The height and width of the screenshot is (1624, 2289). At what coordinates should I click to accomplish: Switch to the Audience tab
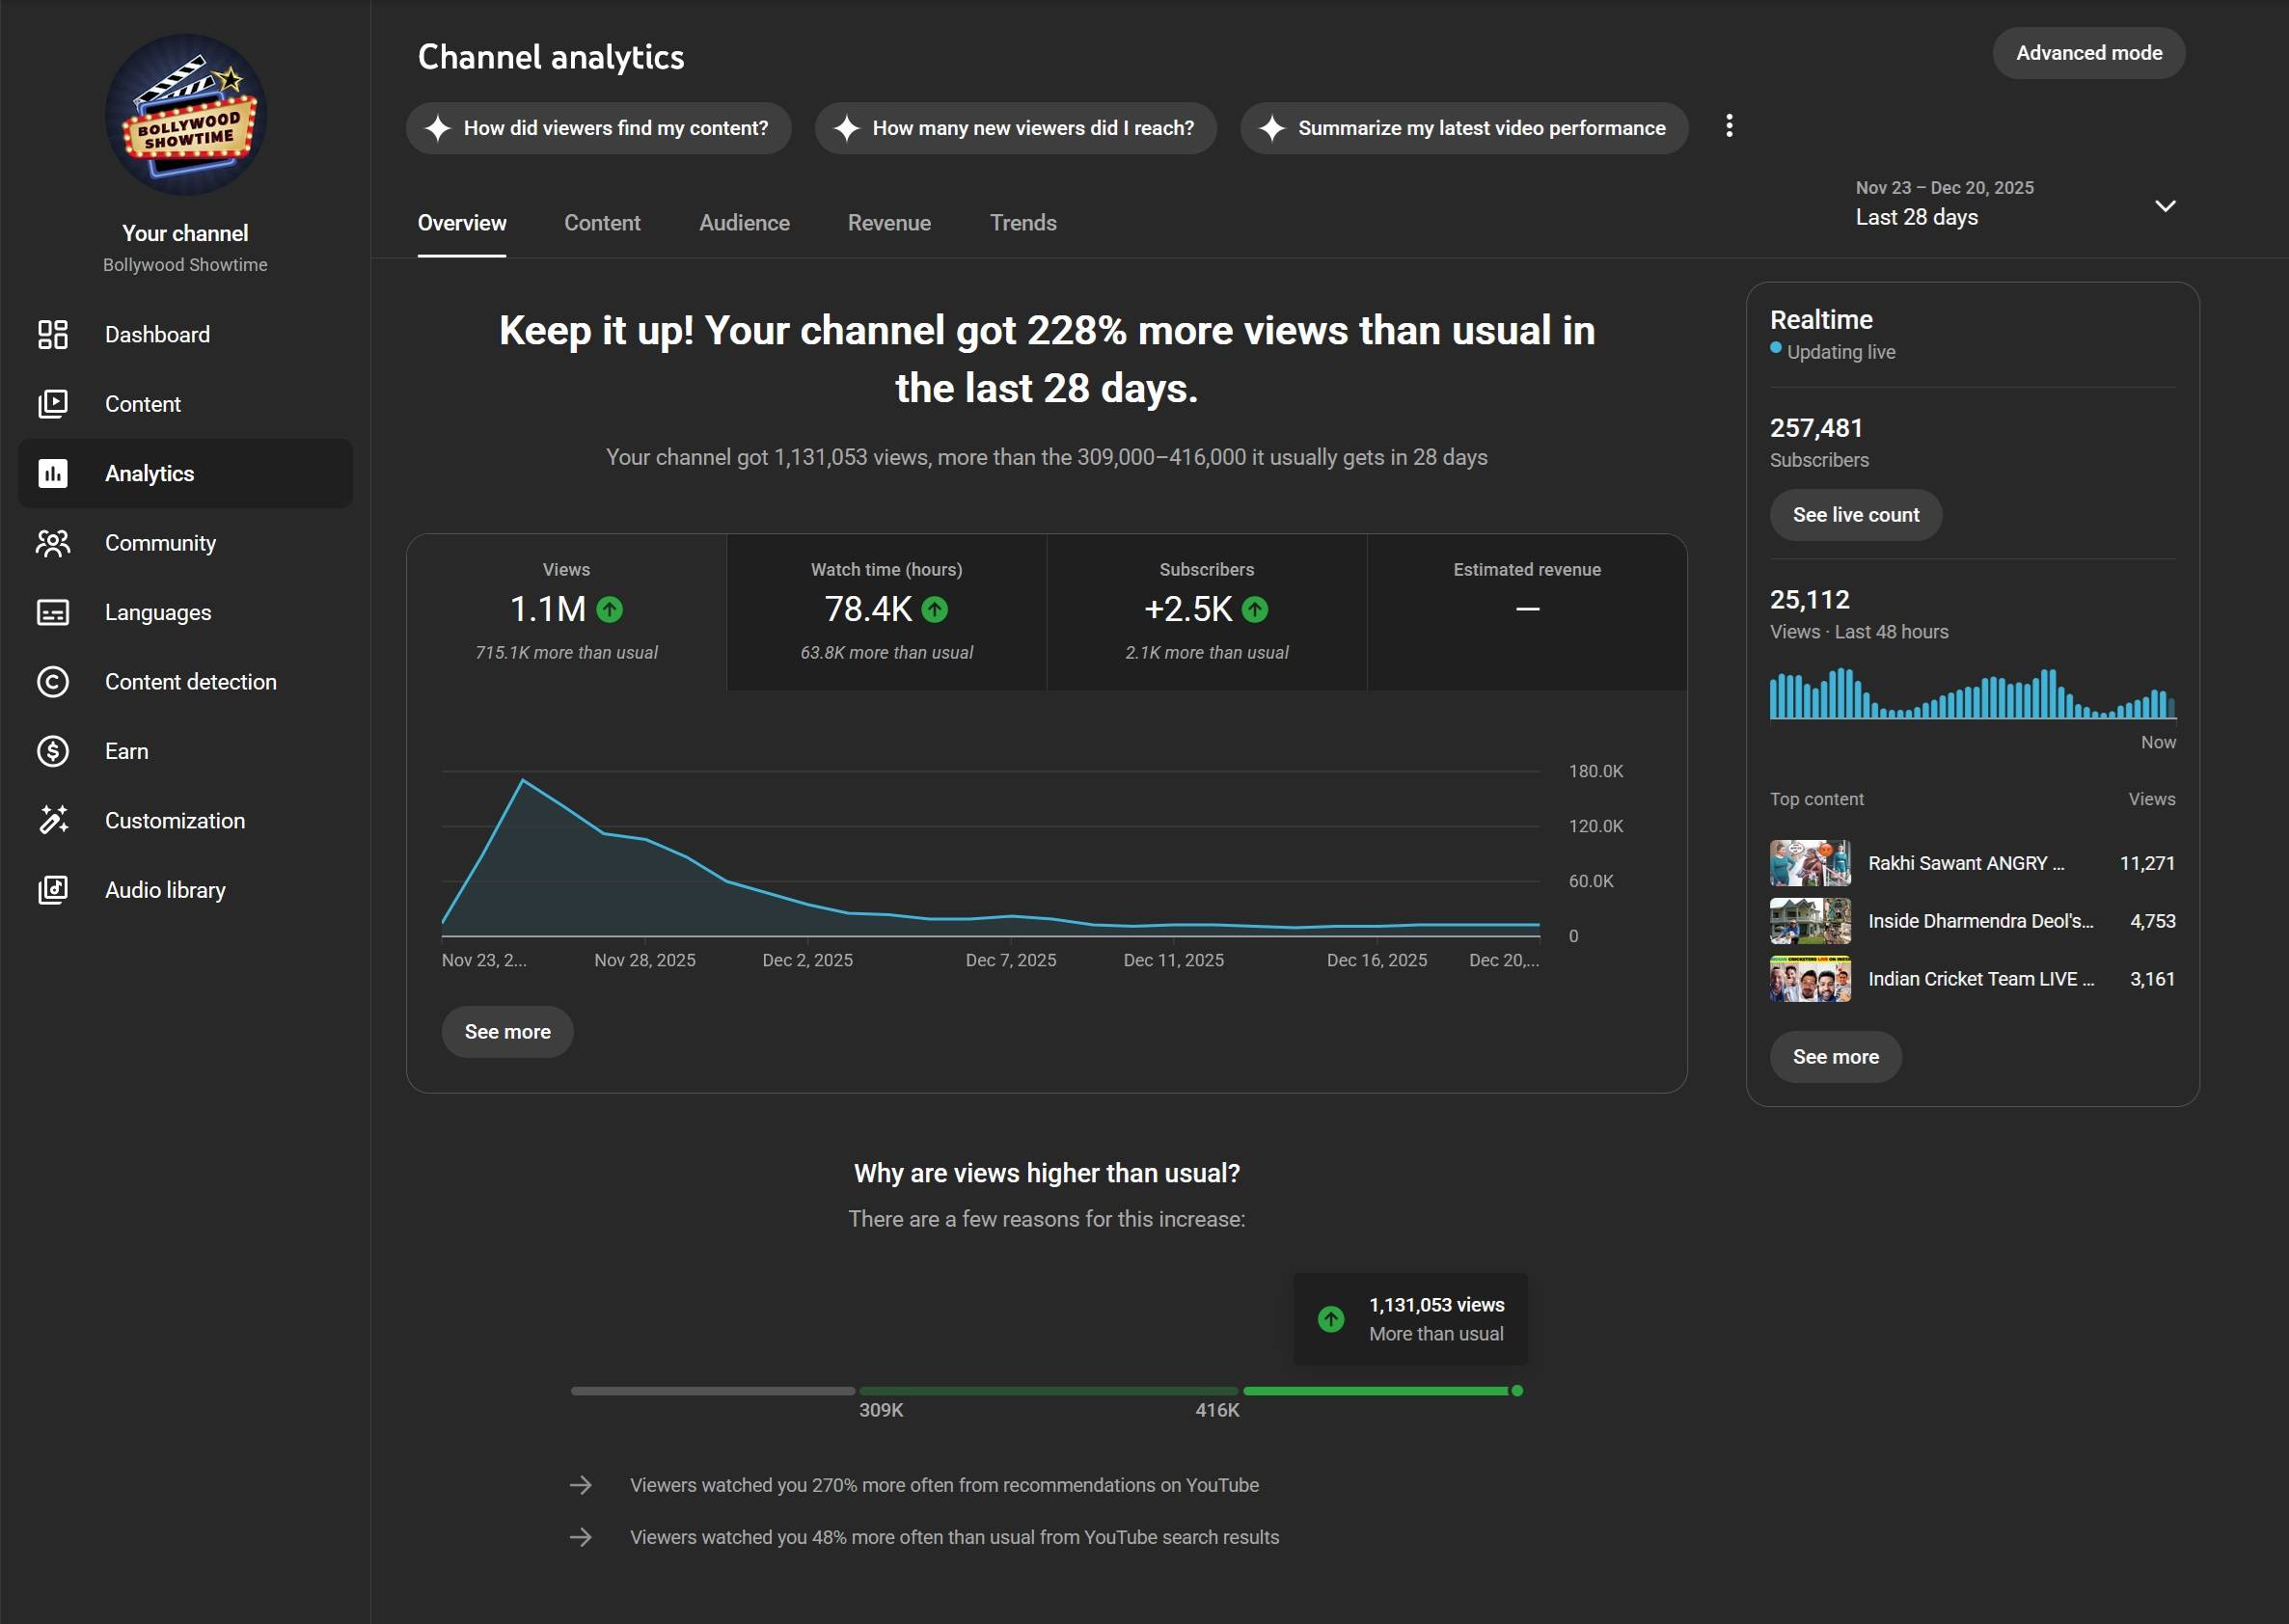pyautogui.click(x=744, y=223)
